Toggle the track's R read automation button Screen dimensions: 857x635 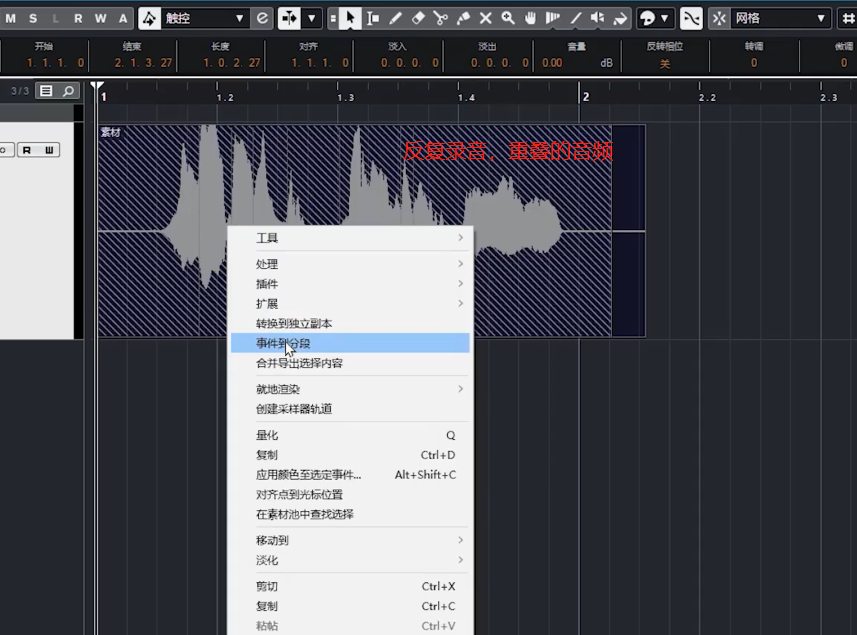pyautogui.click(x=27, y=150)
